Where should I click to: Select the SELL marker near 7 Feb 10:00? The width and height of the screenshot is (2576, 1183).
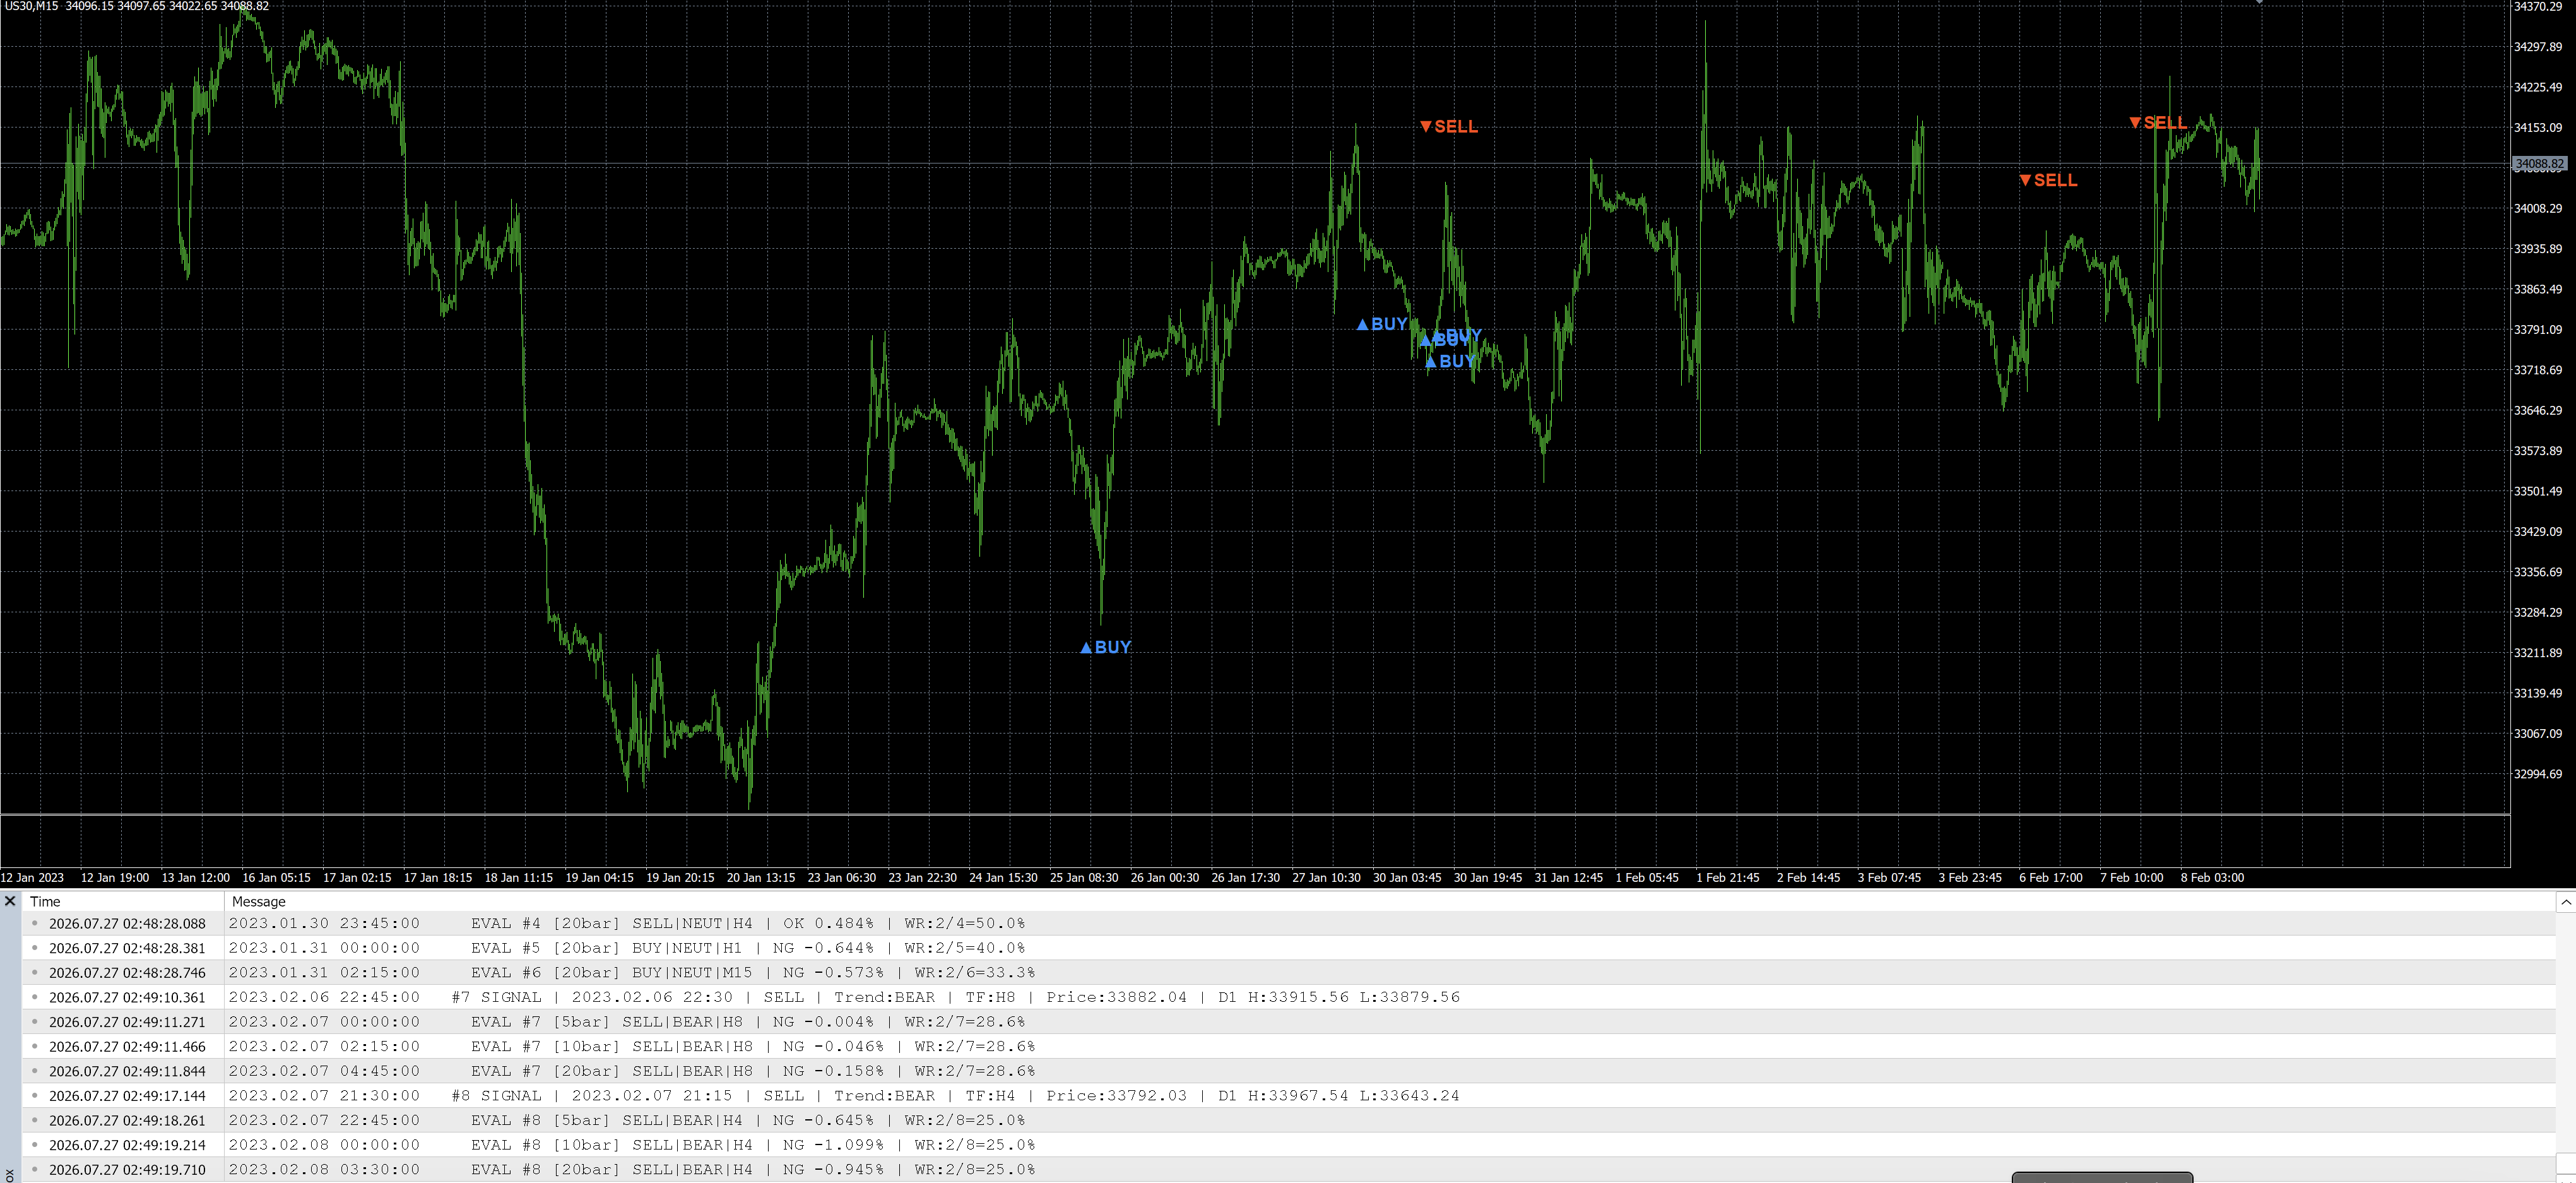pos(2158,123)
